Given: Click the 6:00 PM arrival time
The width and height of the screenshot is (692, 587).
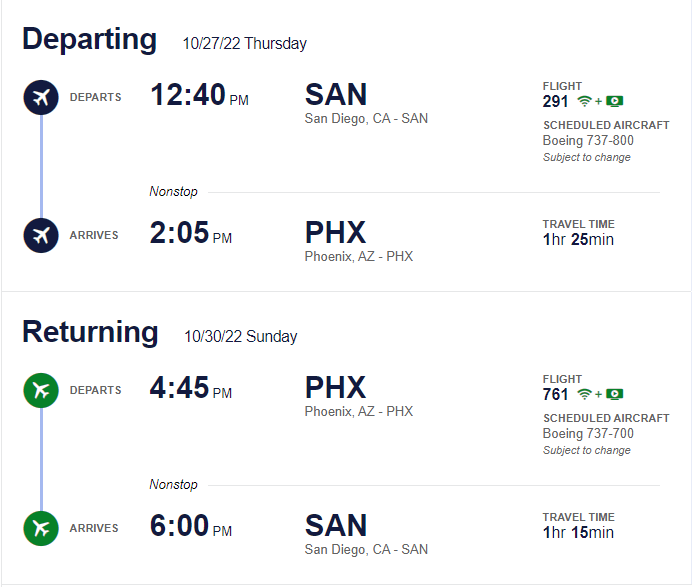Looking at the screenshot, I should point(191,526).
